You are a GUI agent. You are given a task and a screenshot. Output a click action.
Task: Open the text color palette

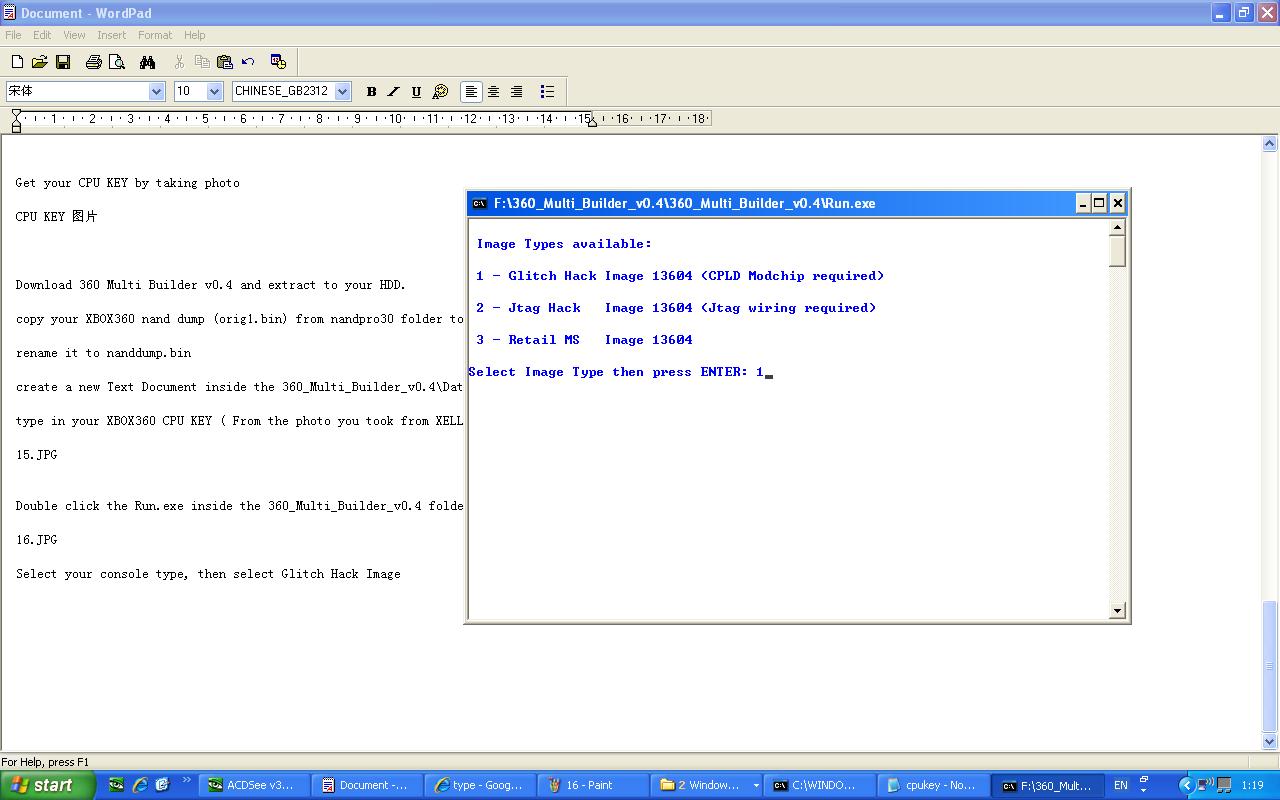click(x=440, y=91)
